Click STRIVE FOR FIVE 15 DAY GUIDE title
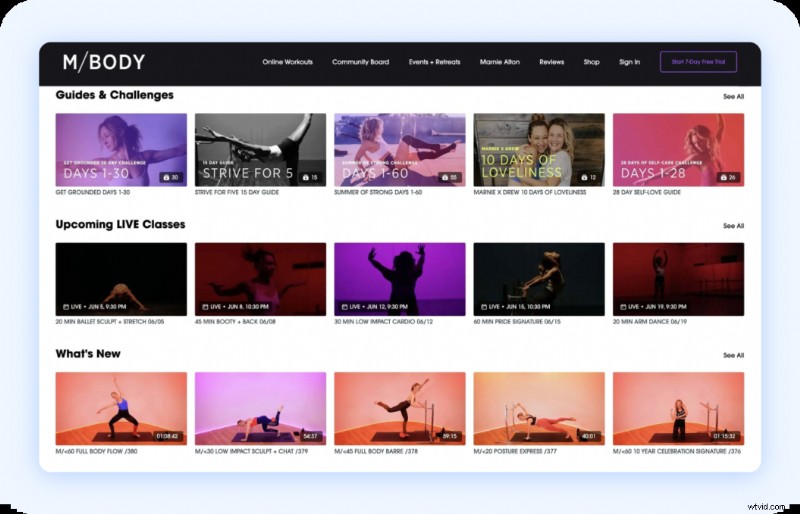The image size is (800, 514). (237, 192)
